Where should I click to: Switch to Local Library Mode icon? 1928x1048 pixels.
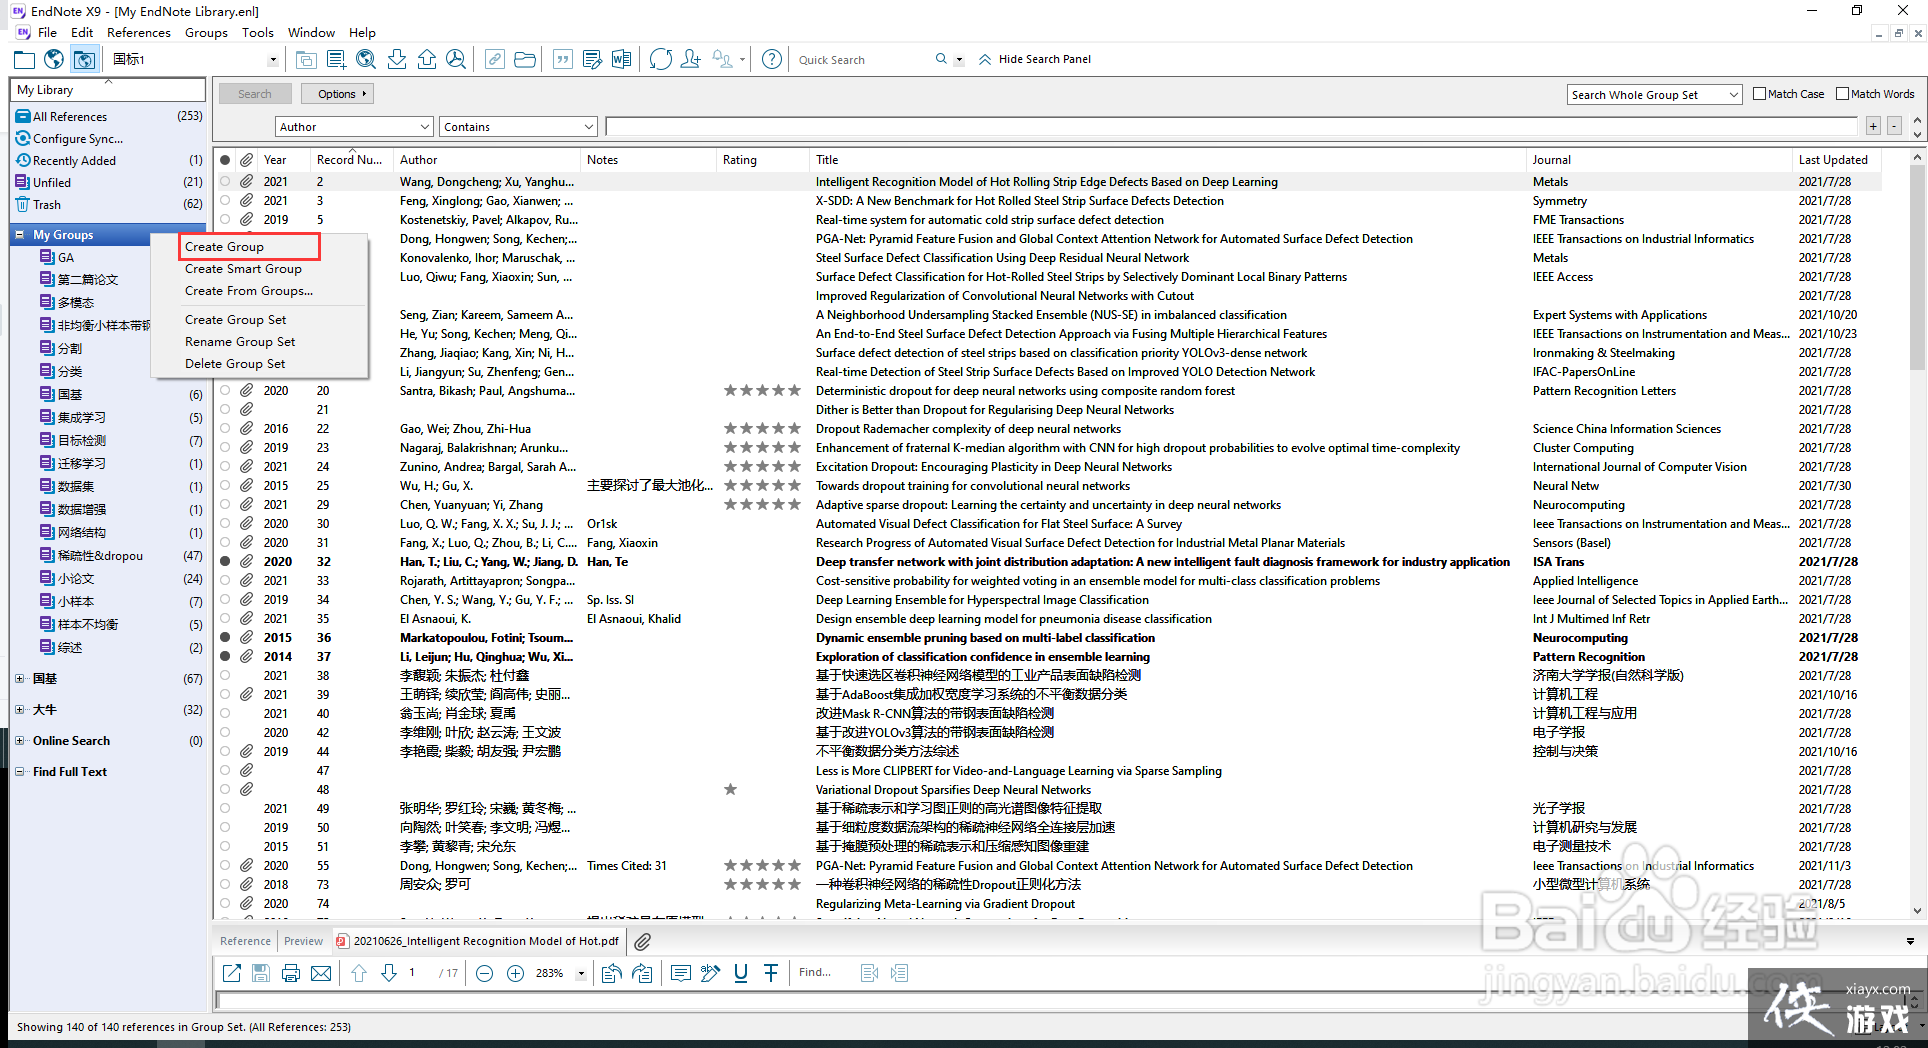pyautogui.click(x=24, y=60)
